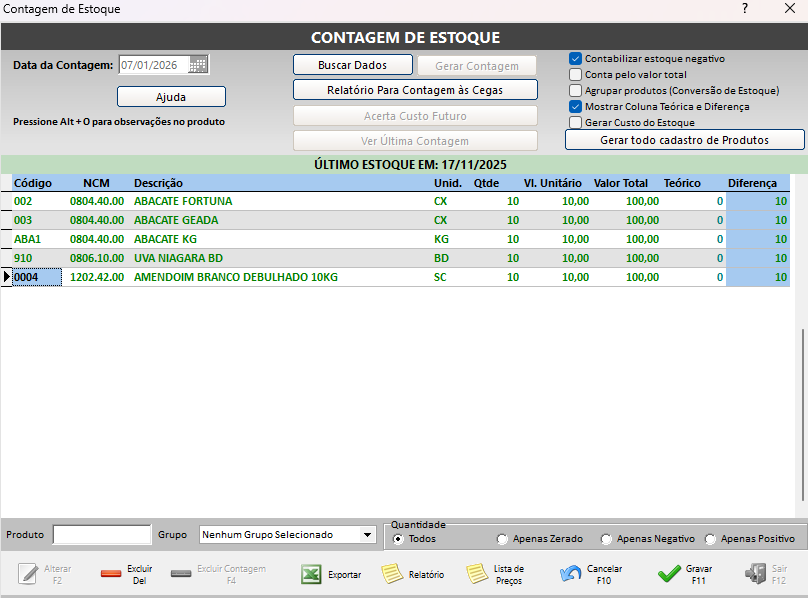Click the red Excluir minus icon
The width and height of the screenshot is (808, 598).
coord(111,575)
